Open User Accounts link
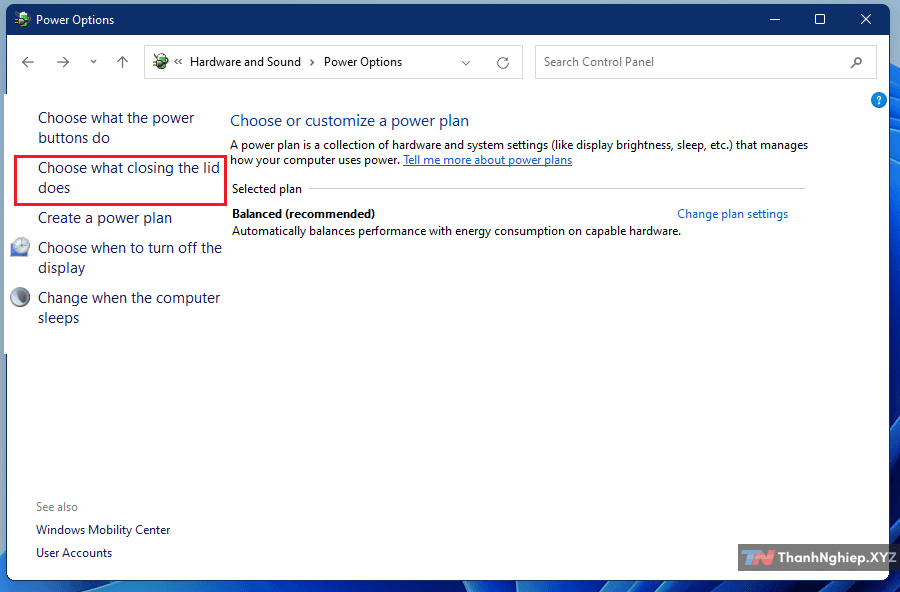The height and width of the screenshot is (592, 900). click(x=74, y=553)
